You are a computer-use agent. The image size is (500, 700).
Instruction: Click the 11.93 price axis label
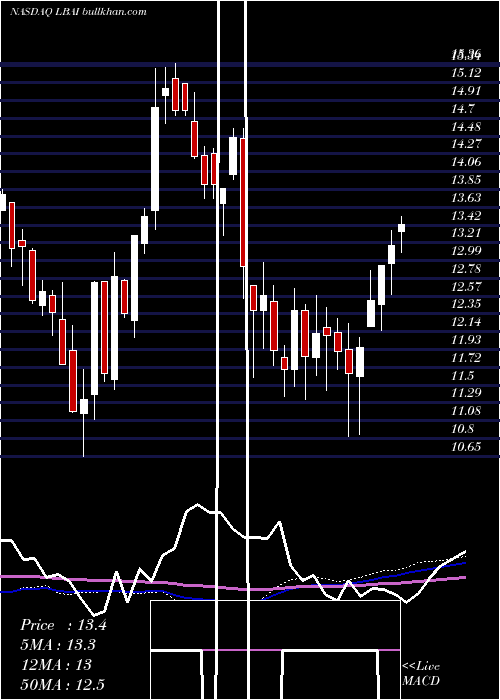(x=466, y=339)
